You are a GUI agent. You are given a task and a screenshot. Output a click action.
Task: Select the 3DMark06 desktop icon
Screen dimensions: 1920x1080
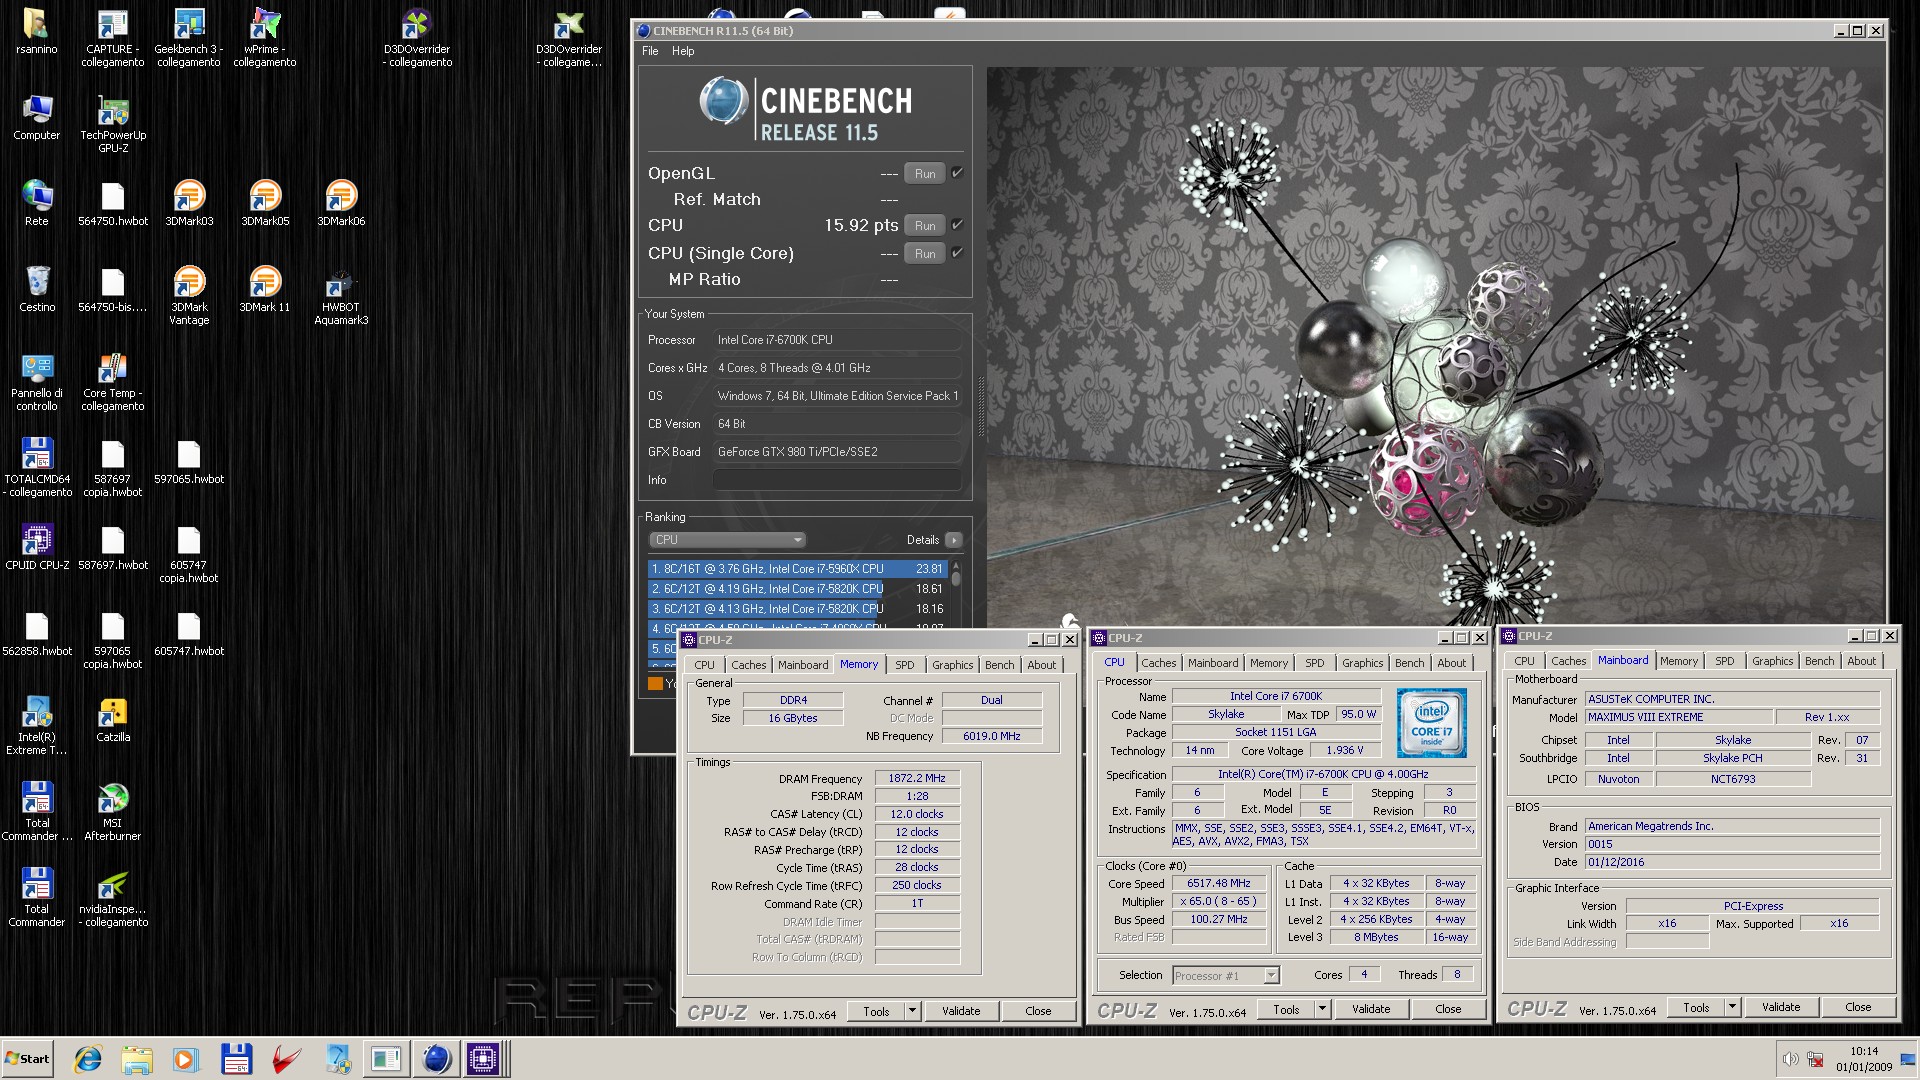tap(341, 202)
